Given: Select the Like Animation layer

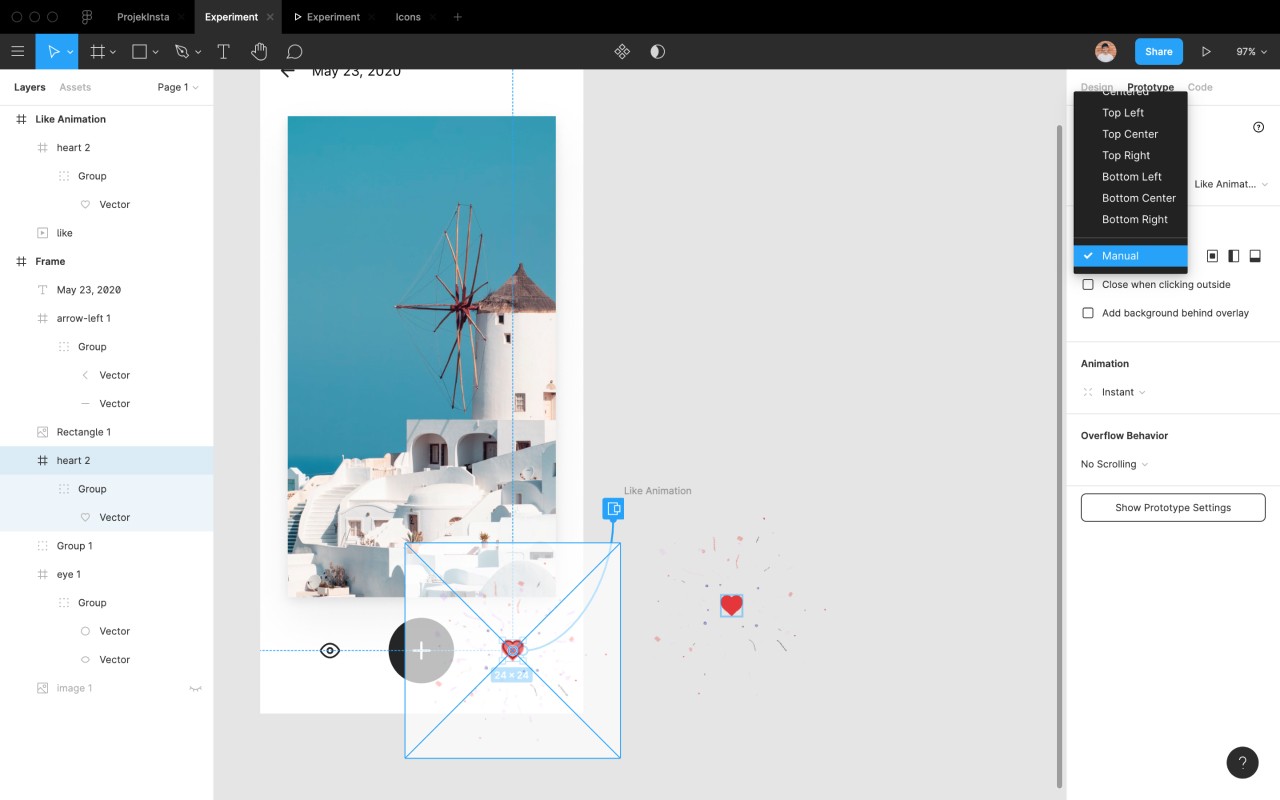Looking at the screenshot, I should [x=106, y=119].
